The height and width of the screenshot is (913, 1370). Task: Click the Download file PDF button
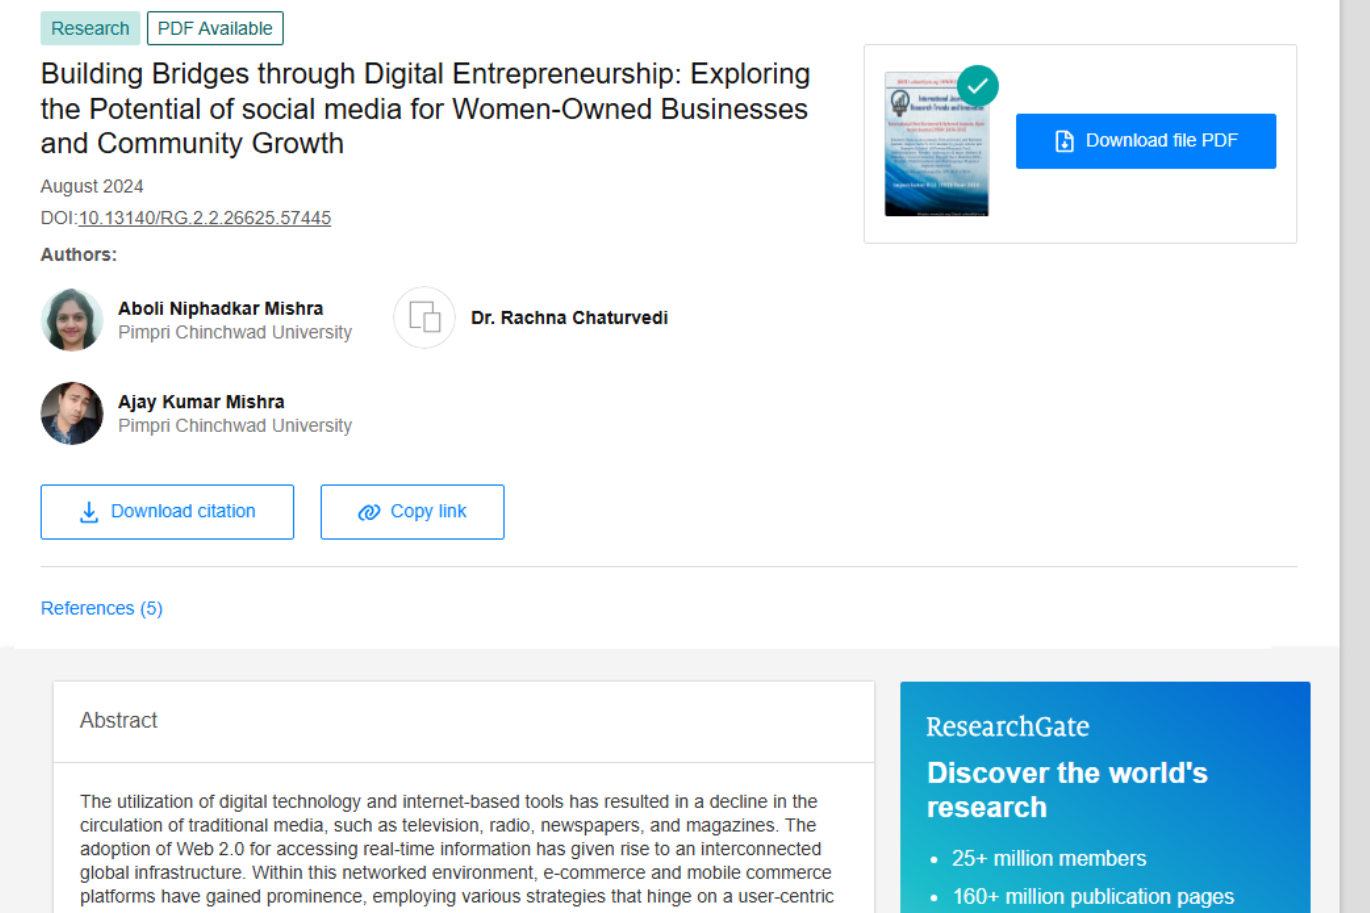[1145, 141]
